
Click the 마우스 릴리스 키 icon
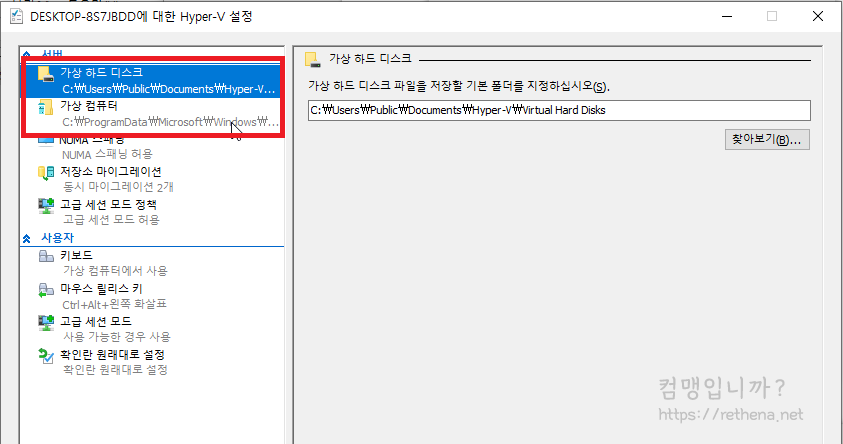point(46,290)
